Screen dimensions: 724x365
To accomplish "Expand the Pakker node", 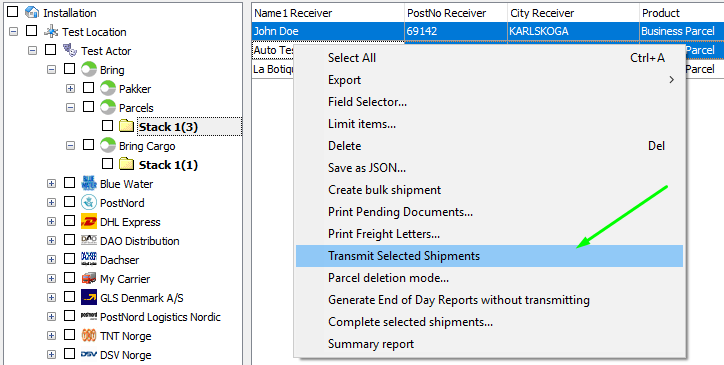I will tap(70, 89).
